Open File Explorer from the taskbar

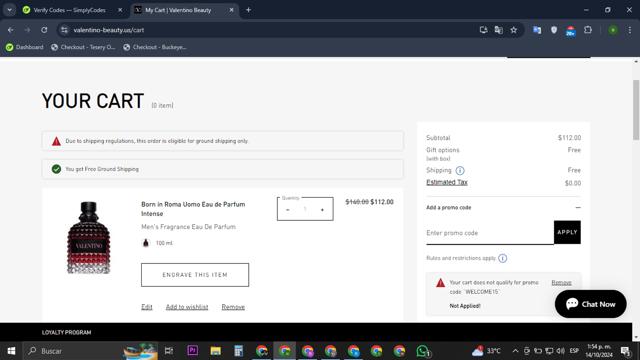(216, 351)
